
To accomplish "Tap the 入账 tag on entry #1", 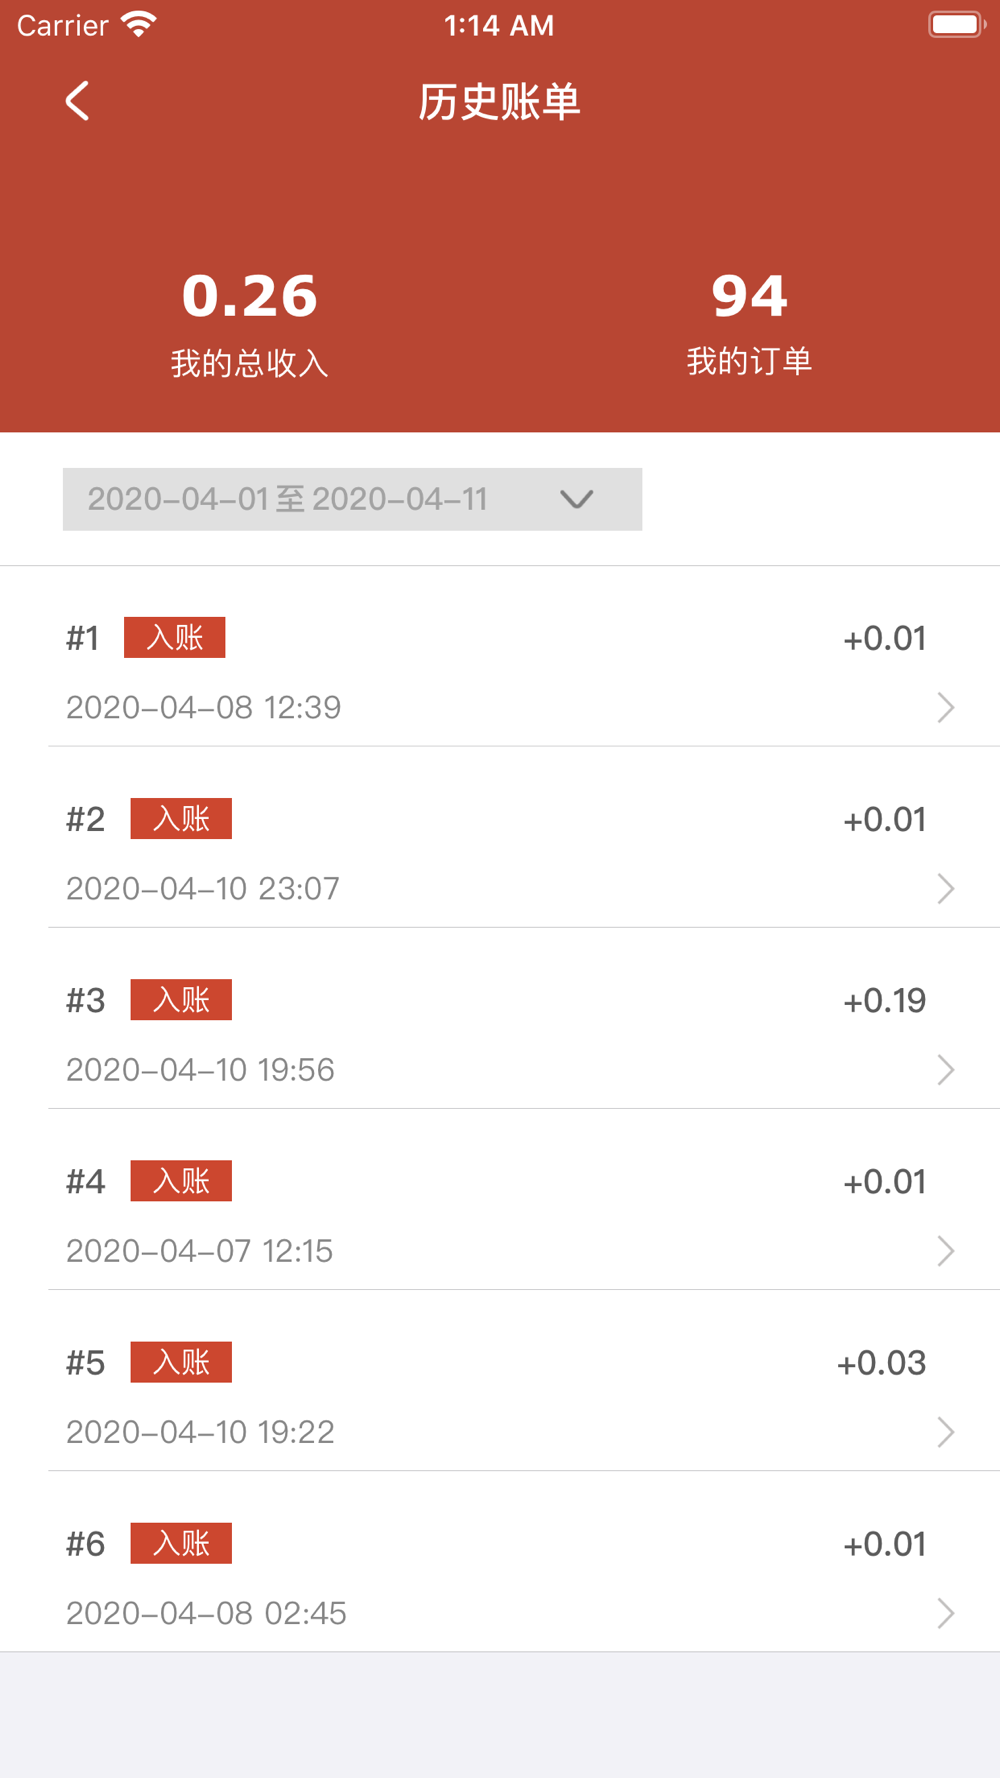I will 175,638.
